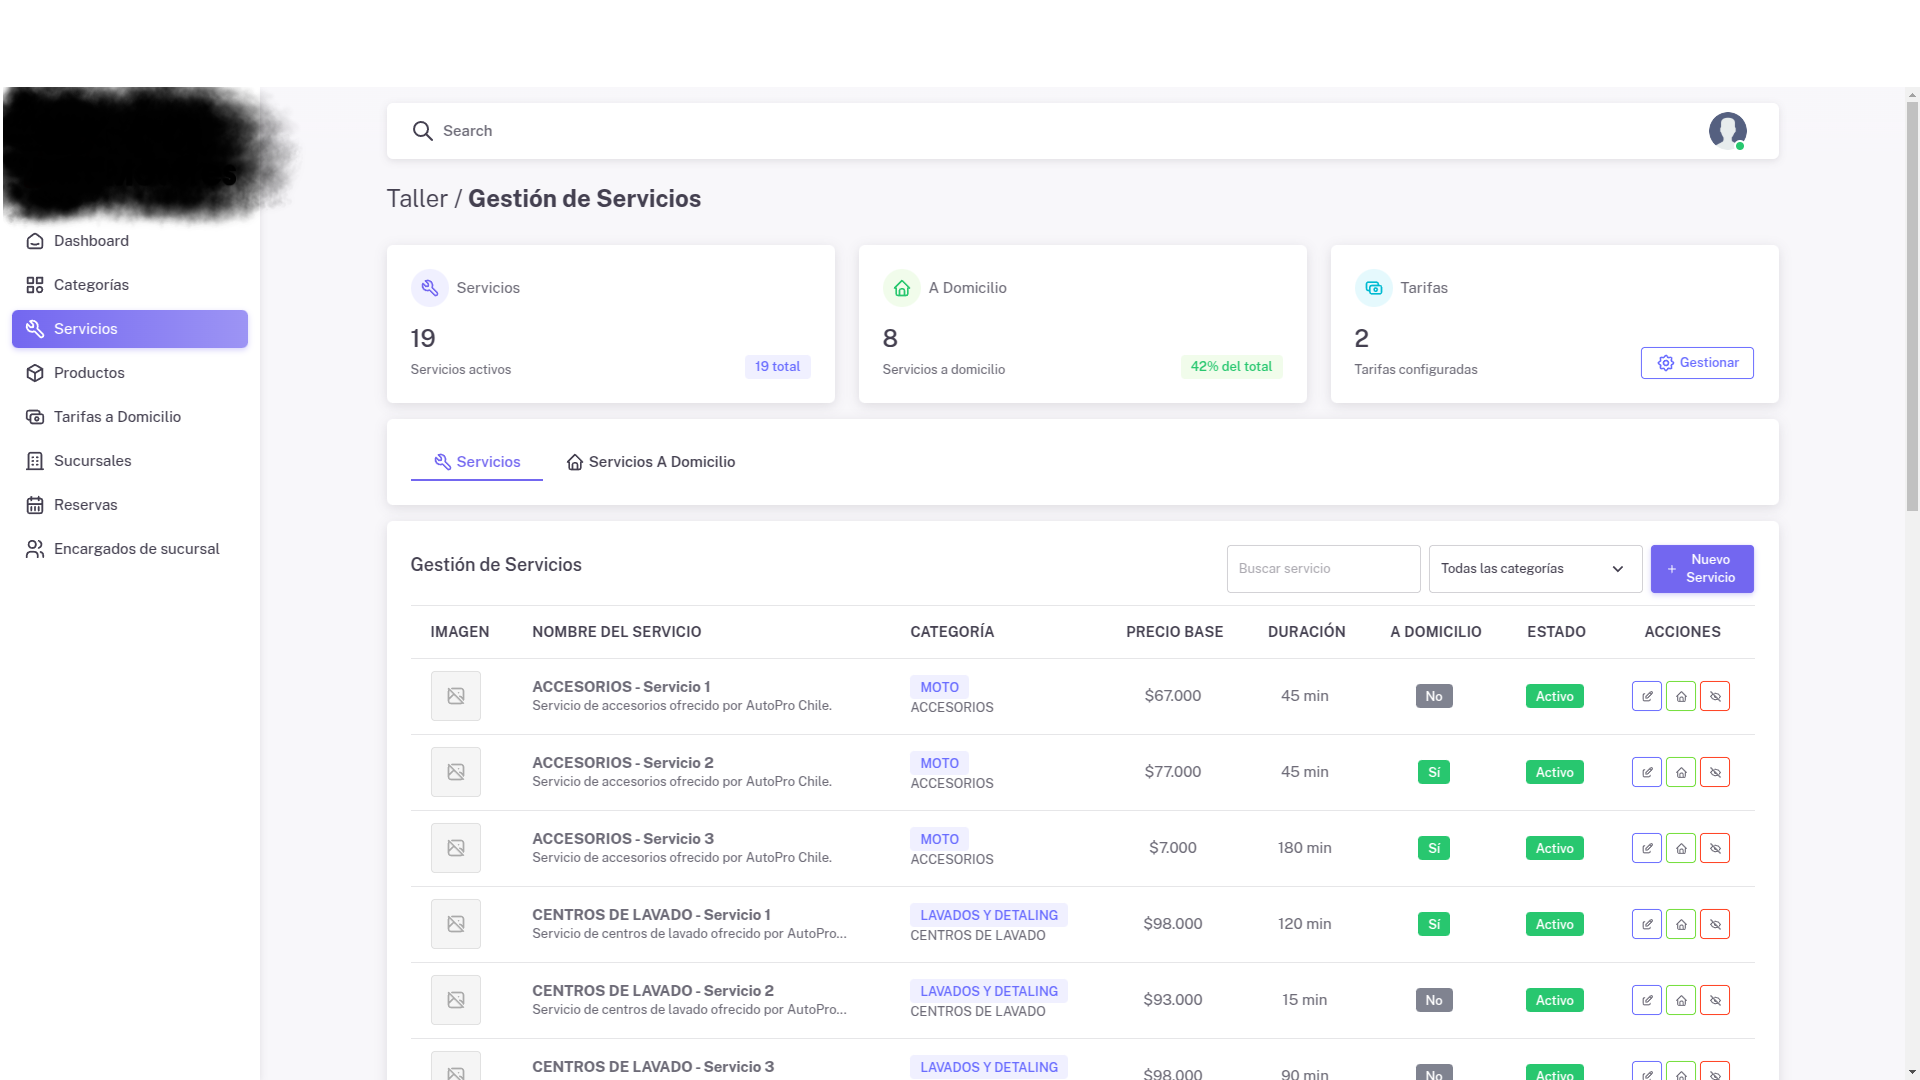Click Gestionar on the Tarifas card
Image resolution: width=1920 pixels, height=1080 pixels.
click(x=1697, y=362)
